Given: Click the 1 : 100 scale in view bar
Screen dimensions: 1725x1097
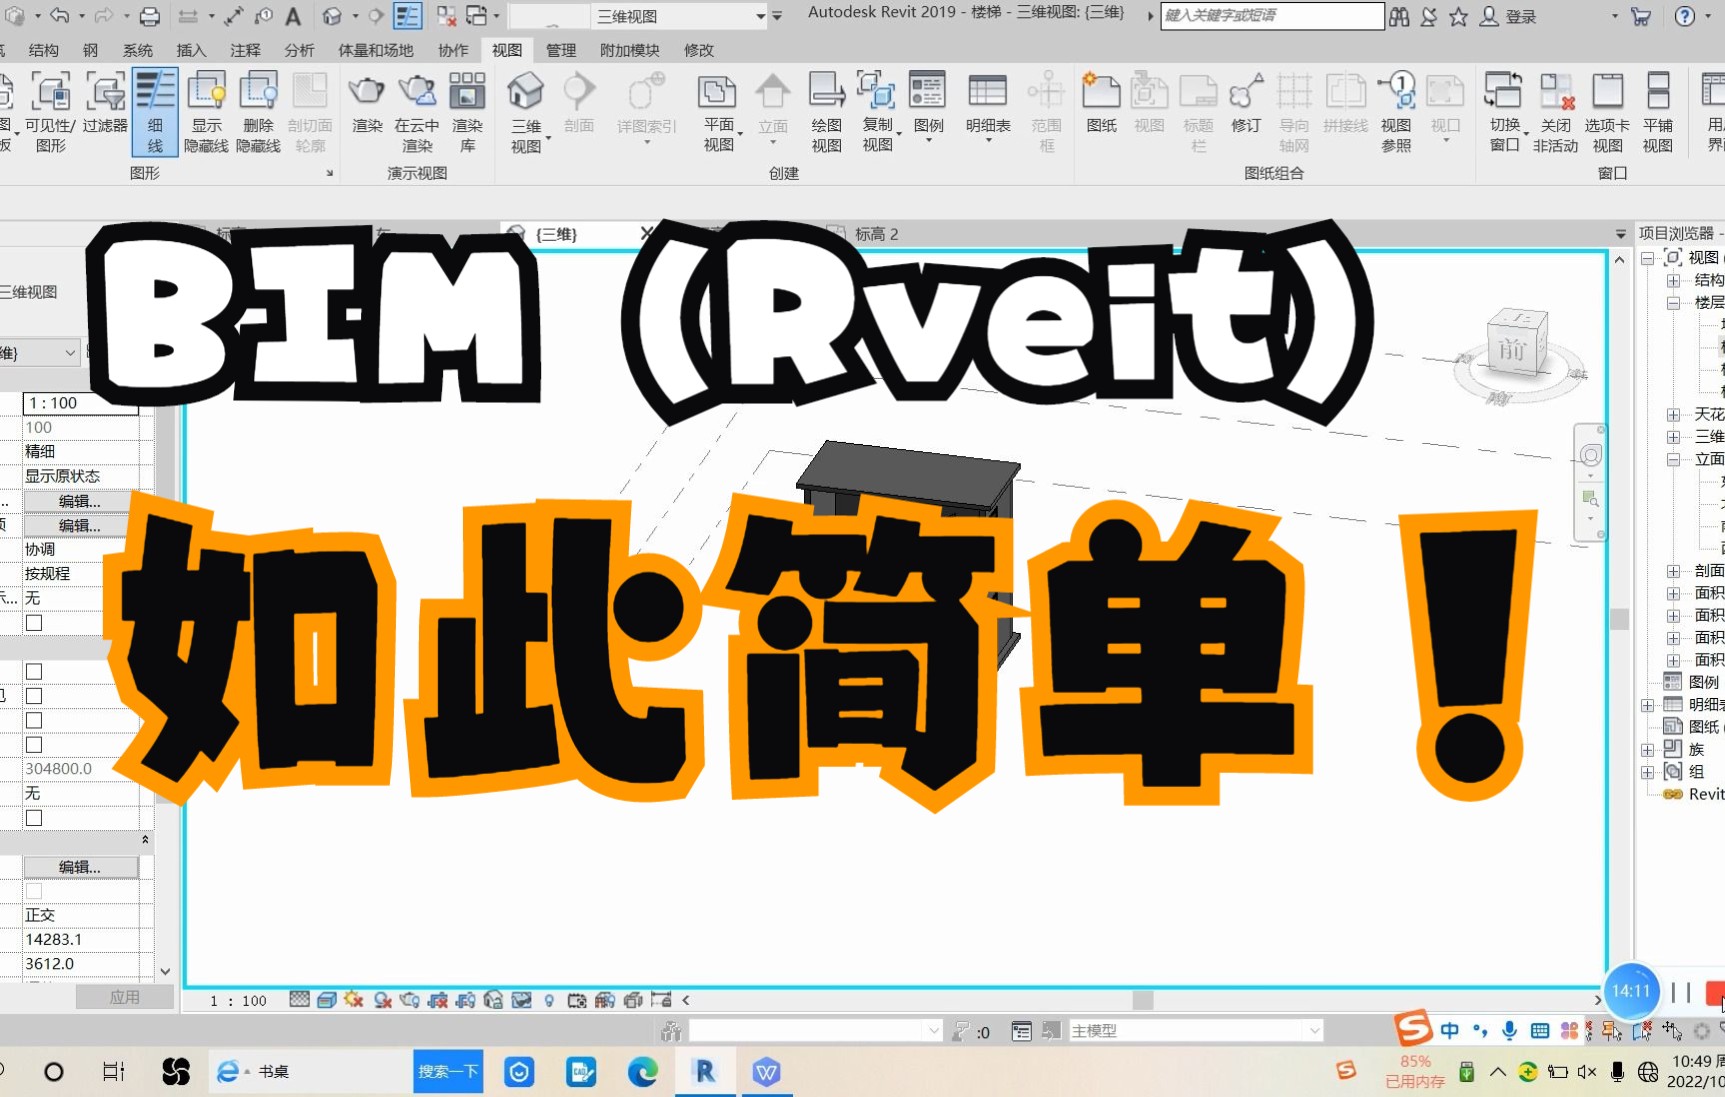Looking at the screenshot, I should point(238,1000).
